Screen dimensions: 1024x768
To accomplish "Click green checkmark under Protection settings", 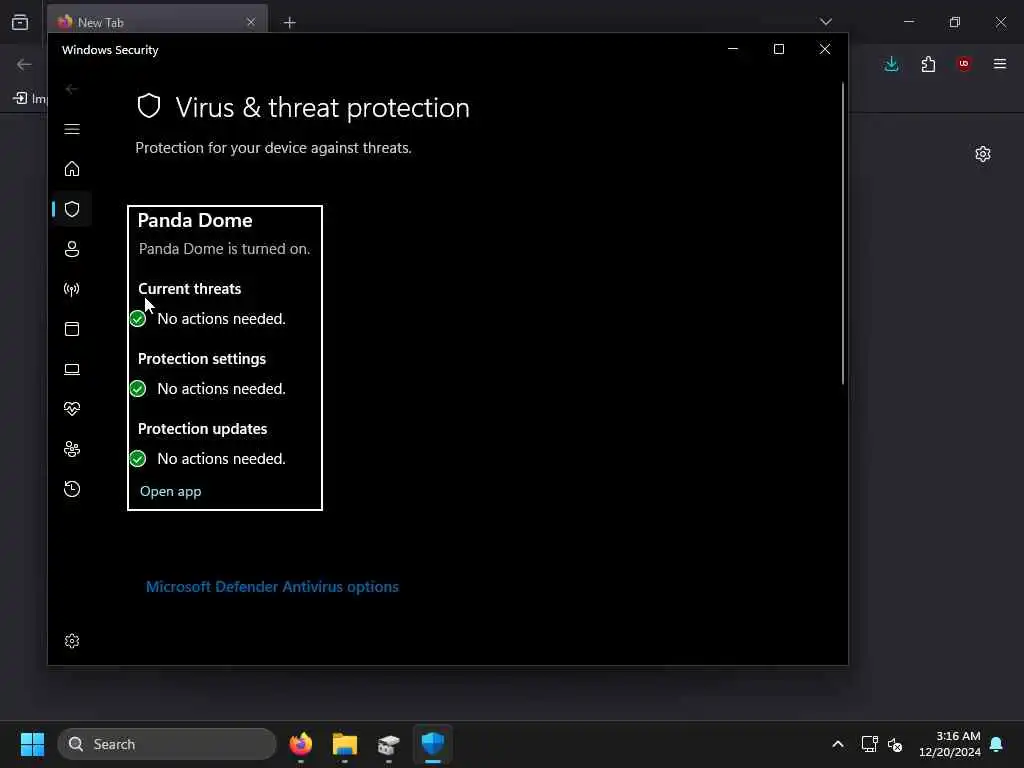I will coord(138,389).
